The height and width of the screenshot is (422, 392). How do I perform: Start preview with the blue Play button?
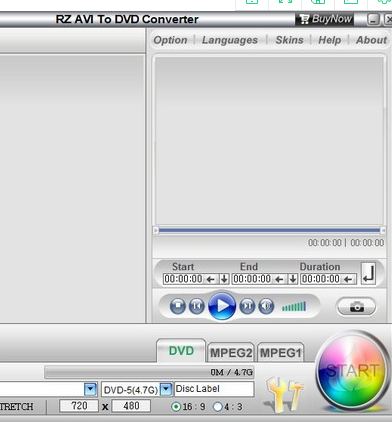tap(222, 305)
